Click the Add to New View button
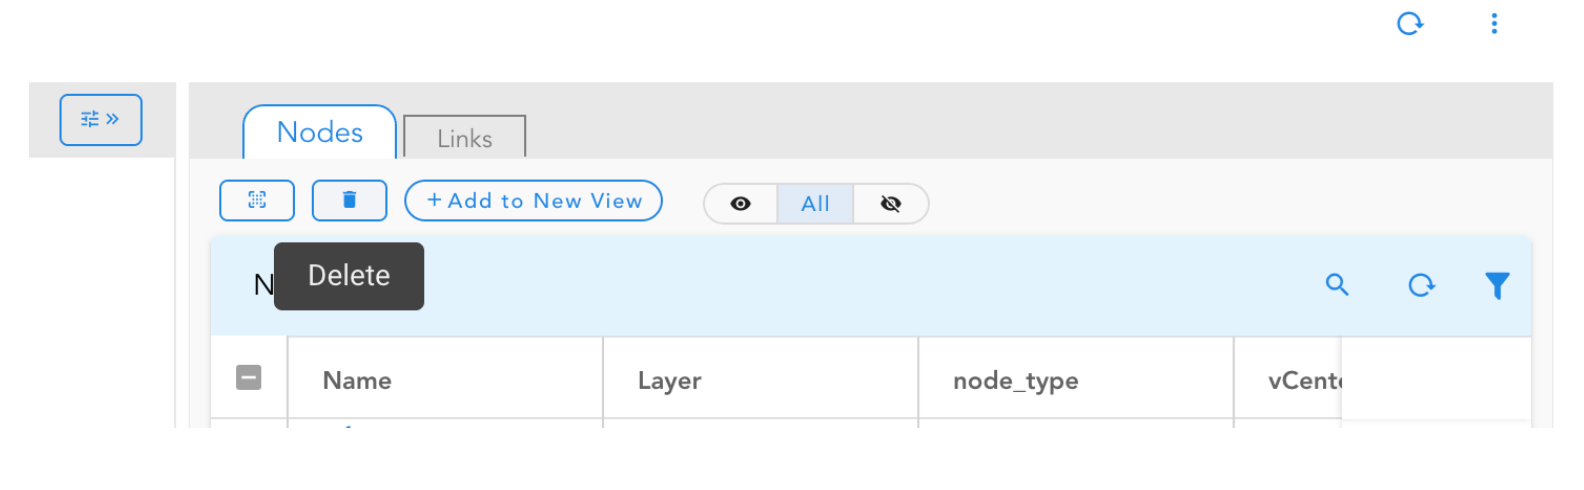Image resolution: width=1584 pixels, height=490 pixels. point(533,201)
